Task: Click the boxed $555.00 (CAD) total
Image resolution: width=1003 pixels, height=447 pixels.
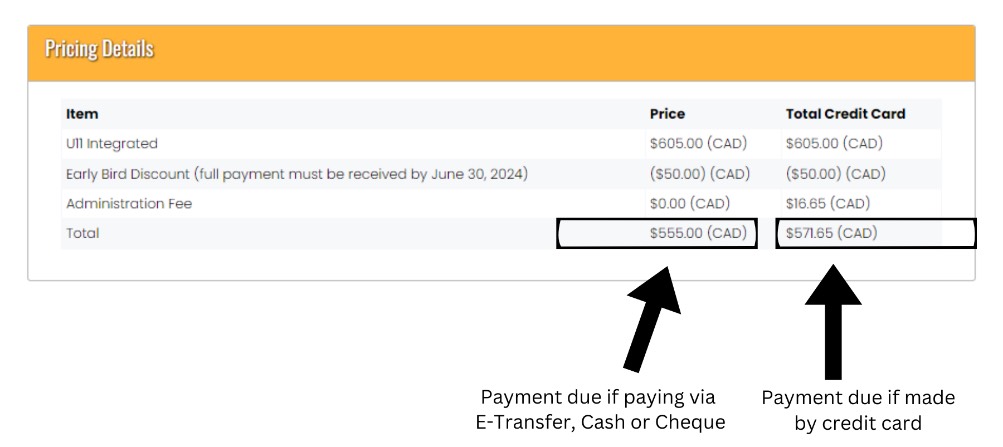Action: (x=657, y=233)
